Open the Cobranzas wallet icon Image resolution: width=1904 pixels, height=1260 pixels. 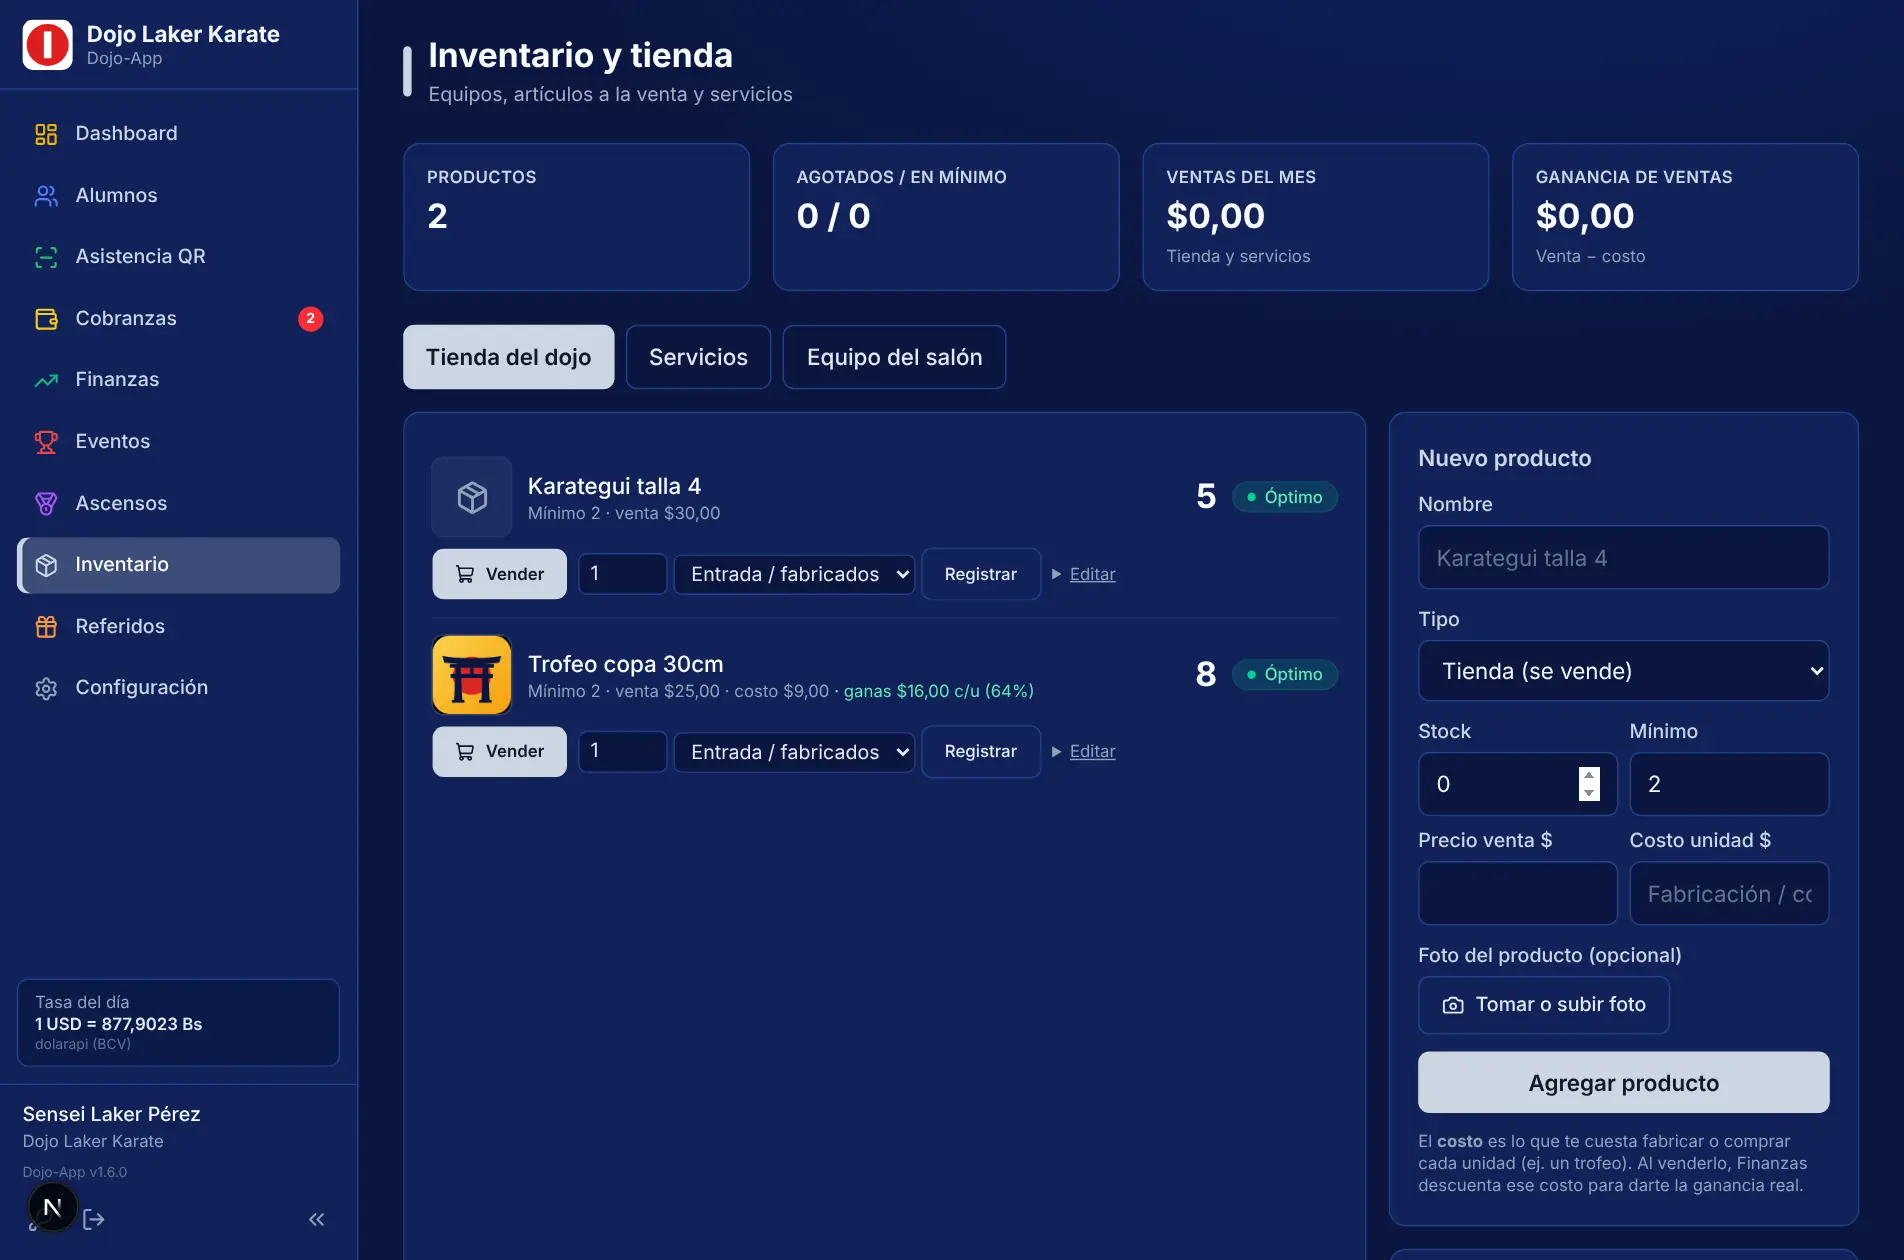tap(46, 319)
